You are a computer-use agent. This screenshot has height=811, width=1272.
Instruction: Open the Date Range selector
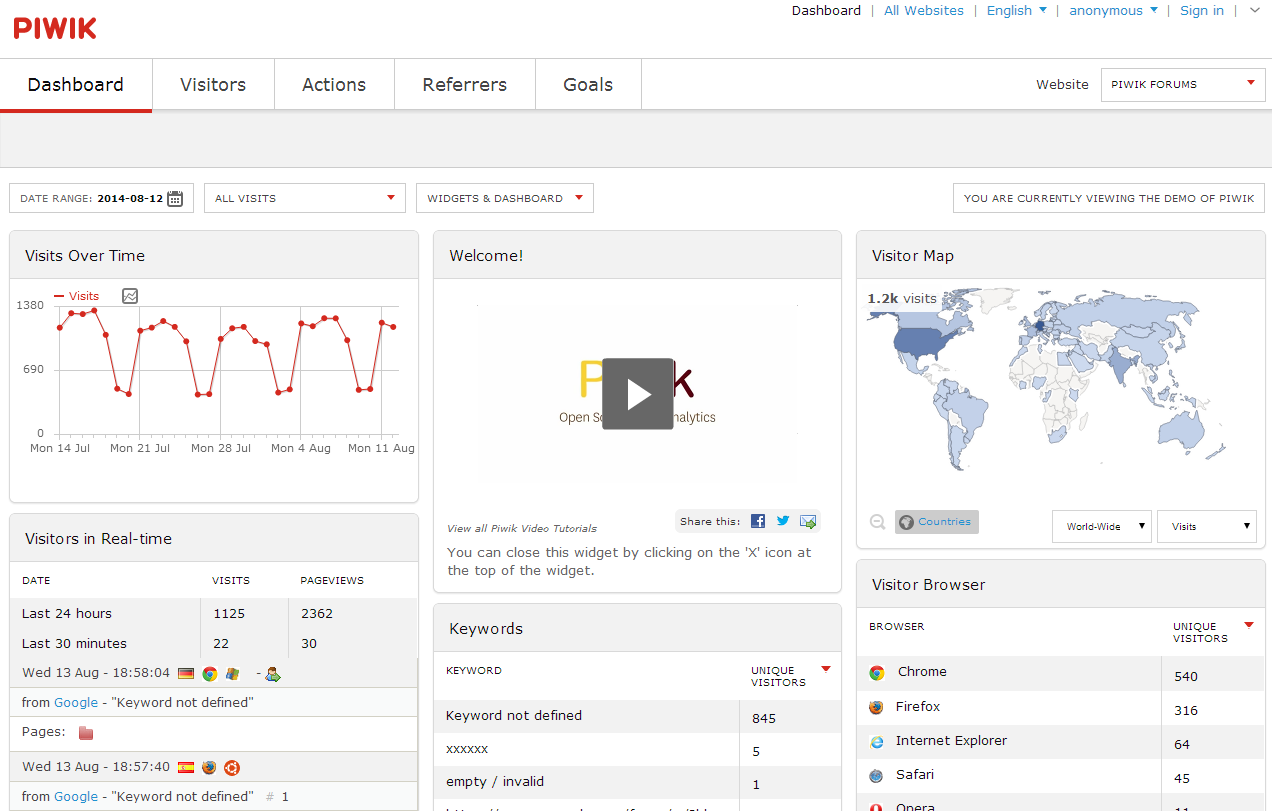coord(101,198)
